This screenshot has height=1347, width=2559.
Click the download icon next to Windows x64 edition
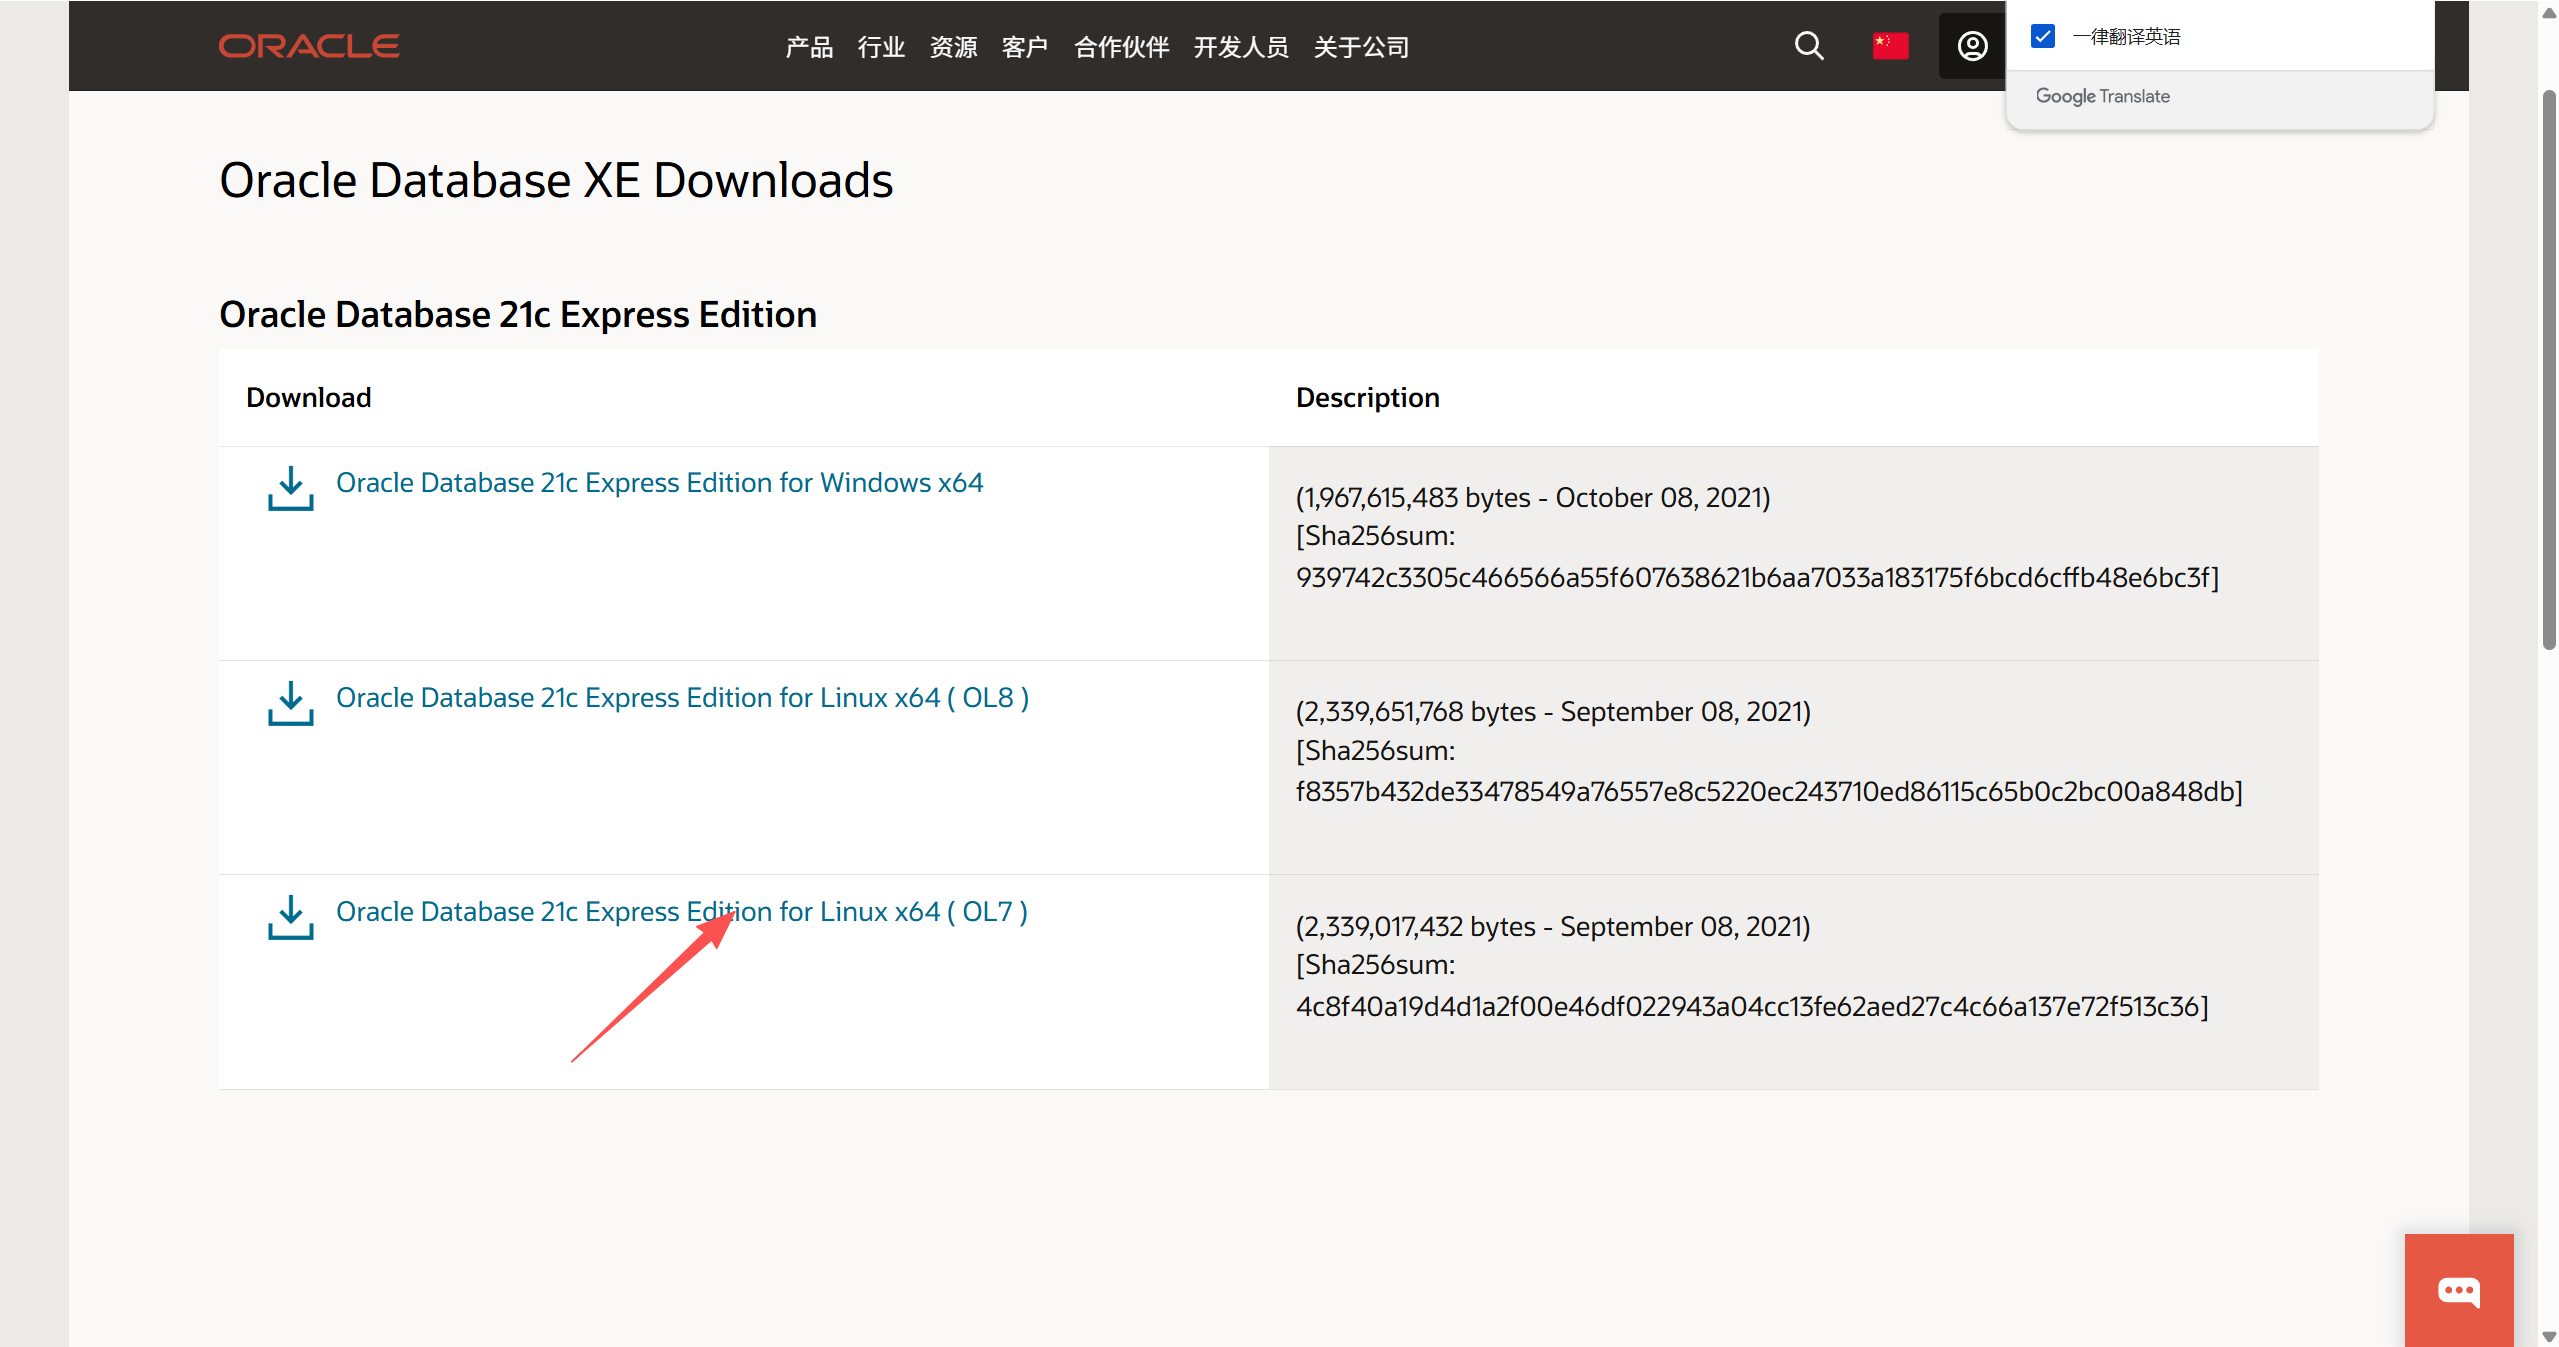(x=289, y=490)
